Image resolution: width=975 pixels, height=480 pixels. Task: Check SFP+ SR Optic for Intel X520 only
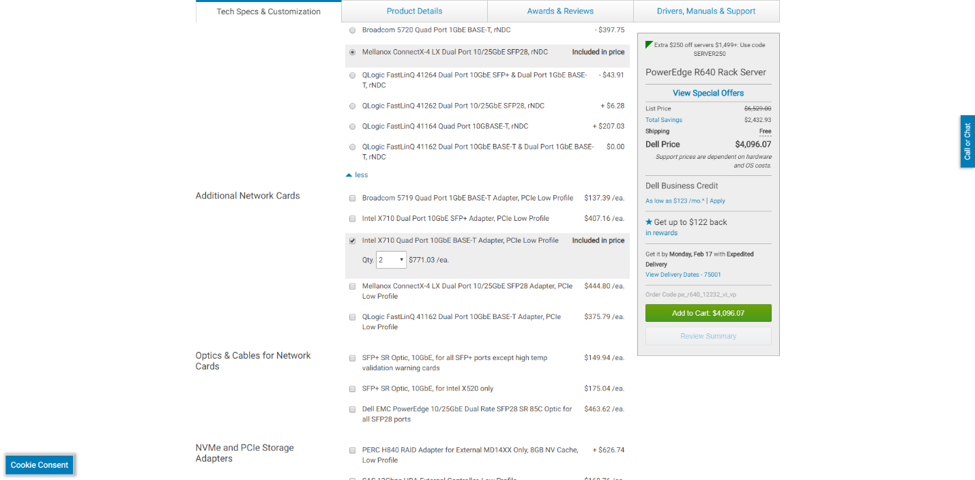353,389
